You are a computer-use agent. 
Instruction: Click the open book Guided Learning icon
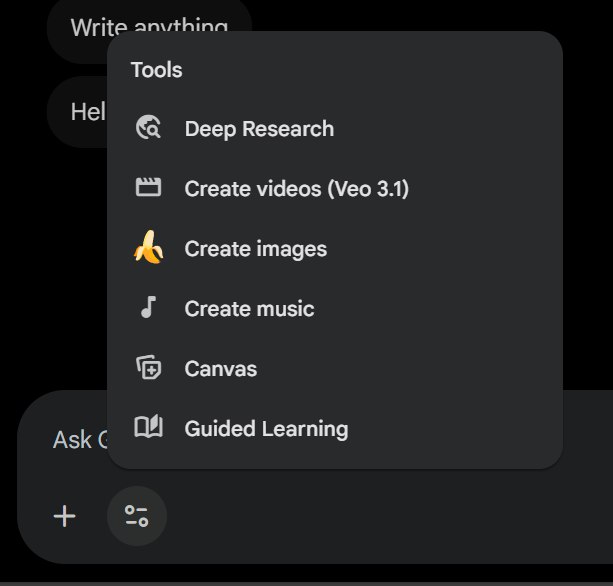point(148,428)
